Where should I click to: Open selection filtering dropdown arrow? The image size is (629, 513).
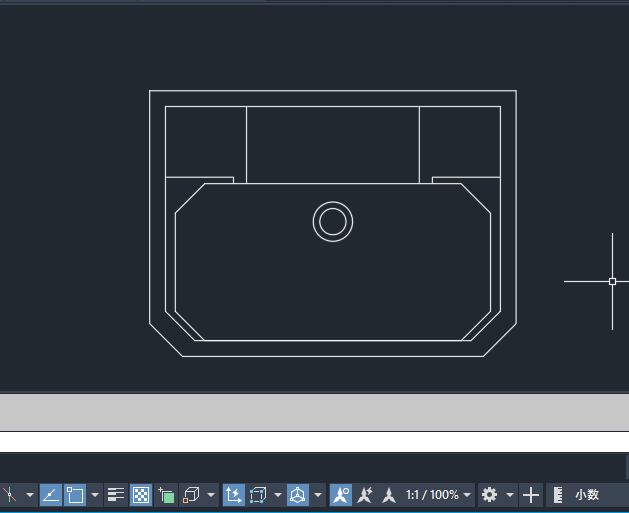coord(278,495)
